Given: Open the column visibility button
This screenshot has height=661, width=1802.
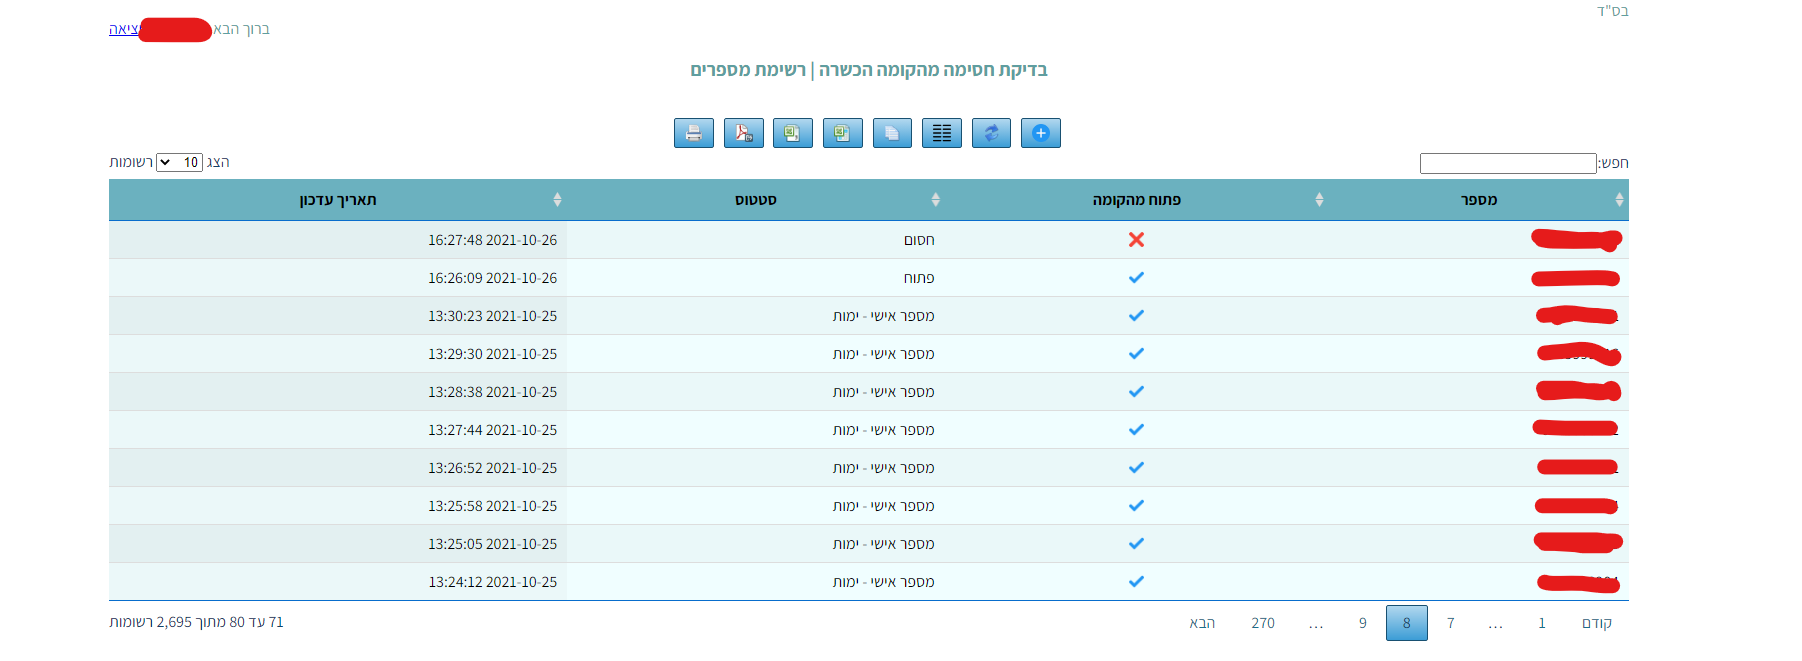Looking at the screenshot, I should [x=941, y=133].
